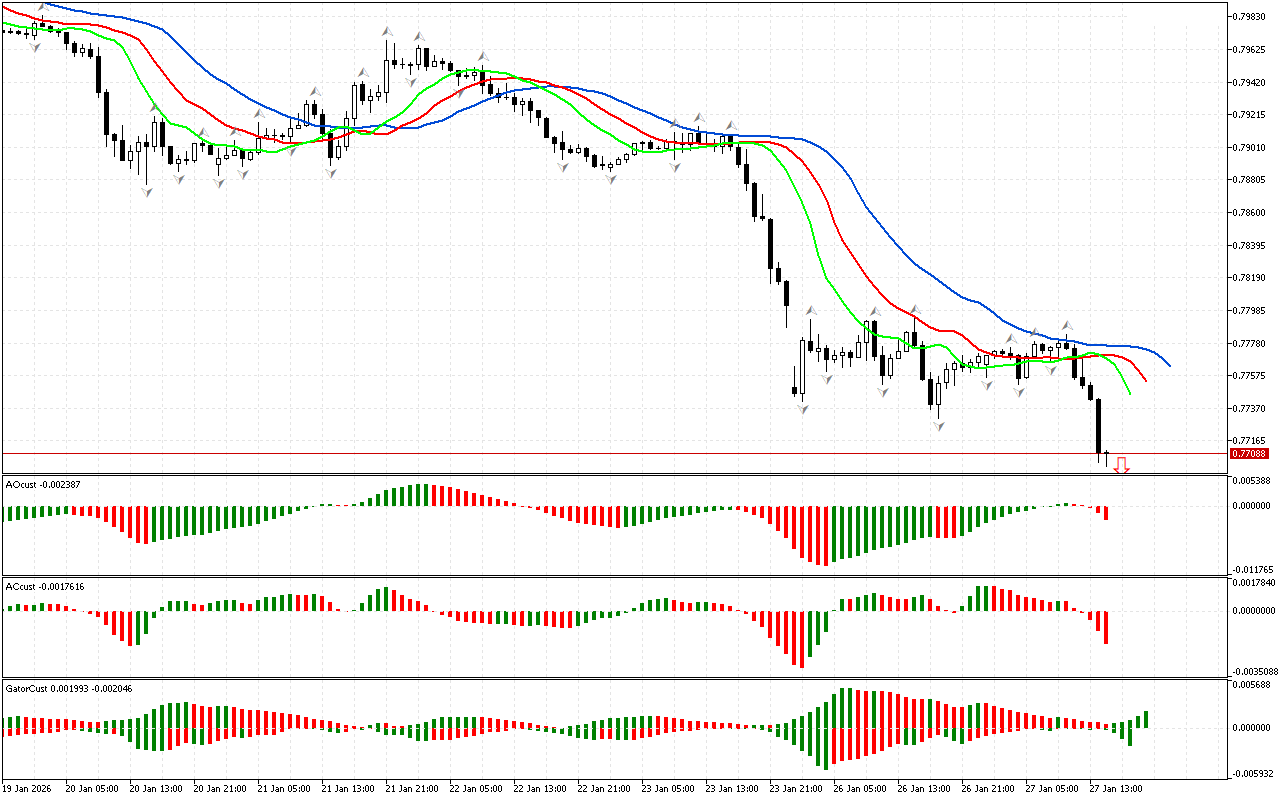The height and width of the screenshot is (800, 1280).
Task: Select the up fractal above the 21 Jan peak
Action: pos(386,32)
